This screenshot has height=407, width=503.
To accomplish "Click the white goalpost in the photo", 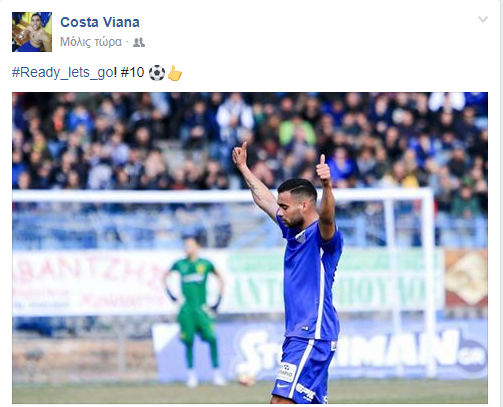I will 430,283.
